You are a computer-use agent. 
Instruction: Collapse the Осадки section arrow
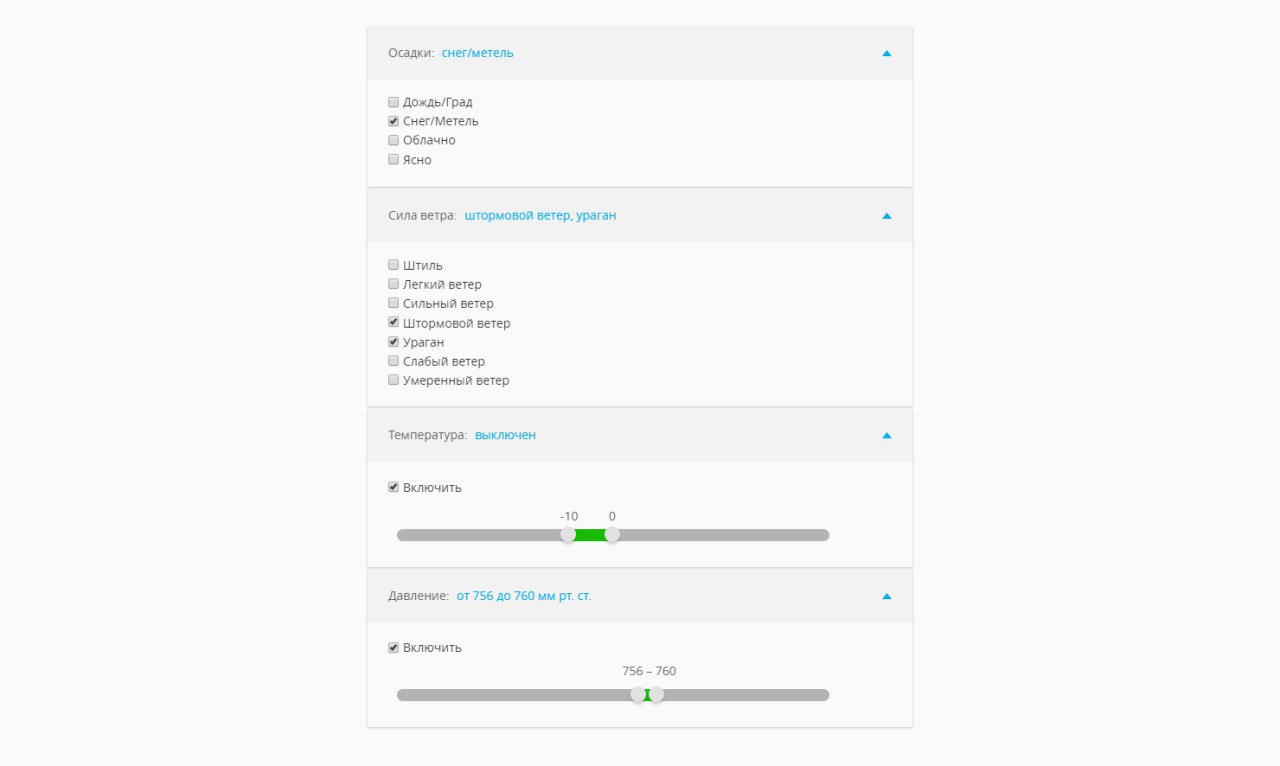point(886,53)
